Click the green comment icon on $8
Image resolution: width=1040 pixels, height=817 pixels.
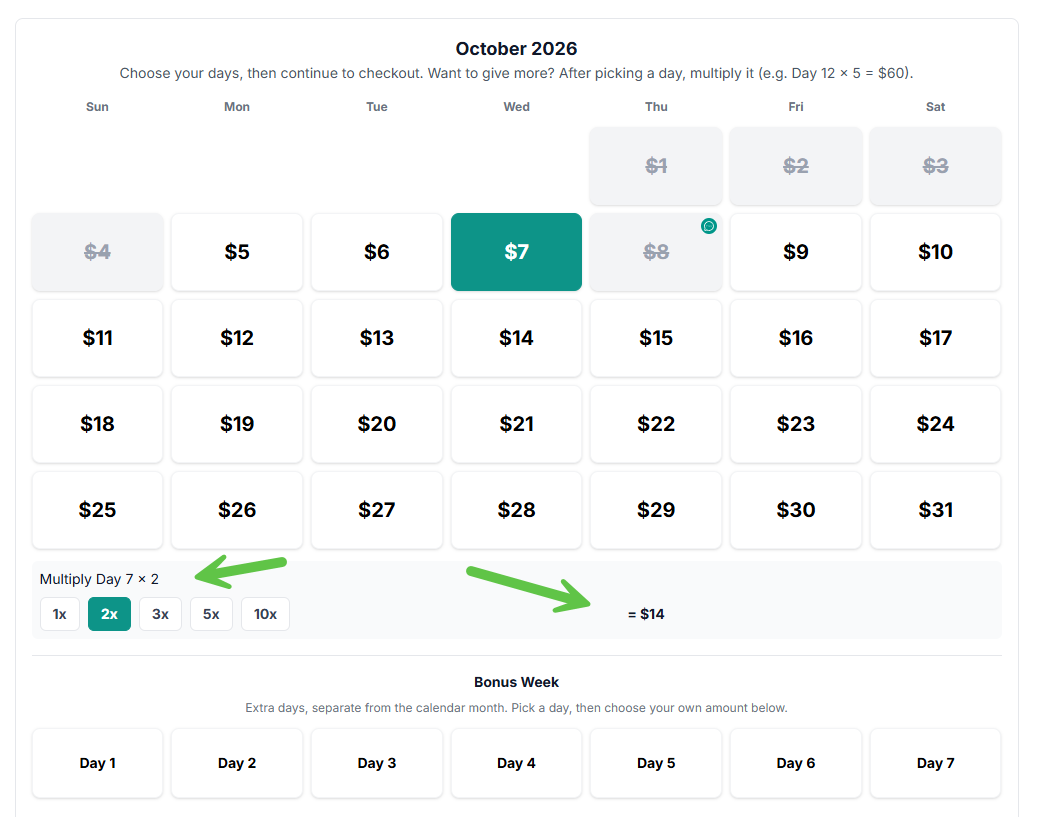coord(708,226)
